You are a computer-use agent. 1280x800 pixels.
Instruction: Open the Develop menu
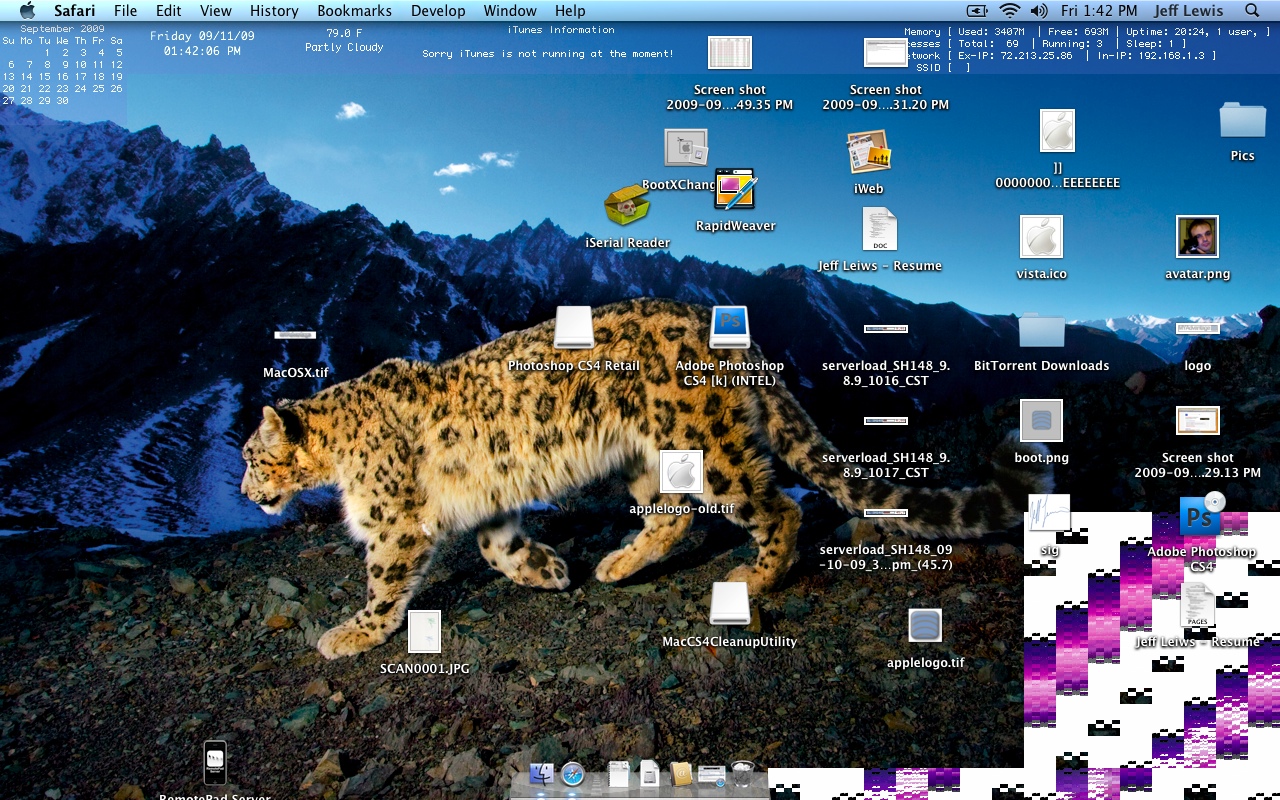tap(438, 11)
